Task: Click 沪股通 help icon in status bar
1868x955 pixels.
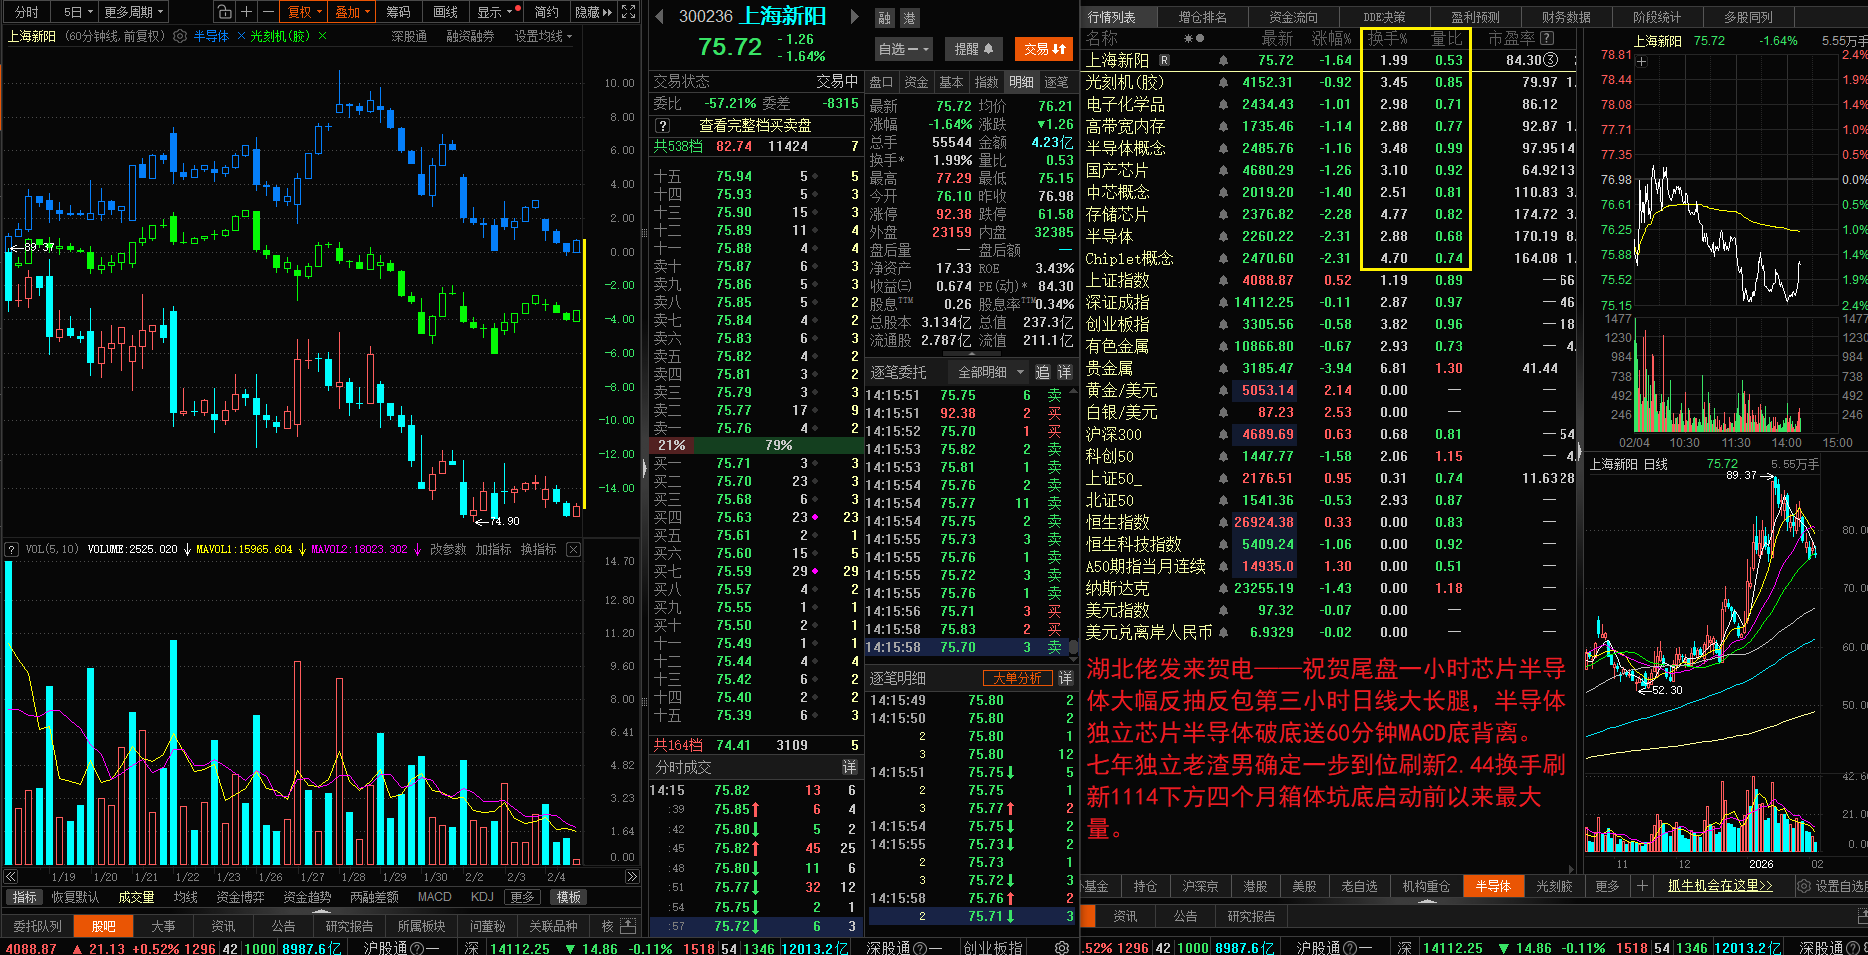Action: [417, 948]
